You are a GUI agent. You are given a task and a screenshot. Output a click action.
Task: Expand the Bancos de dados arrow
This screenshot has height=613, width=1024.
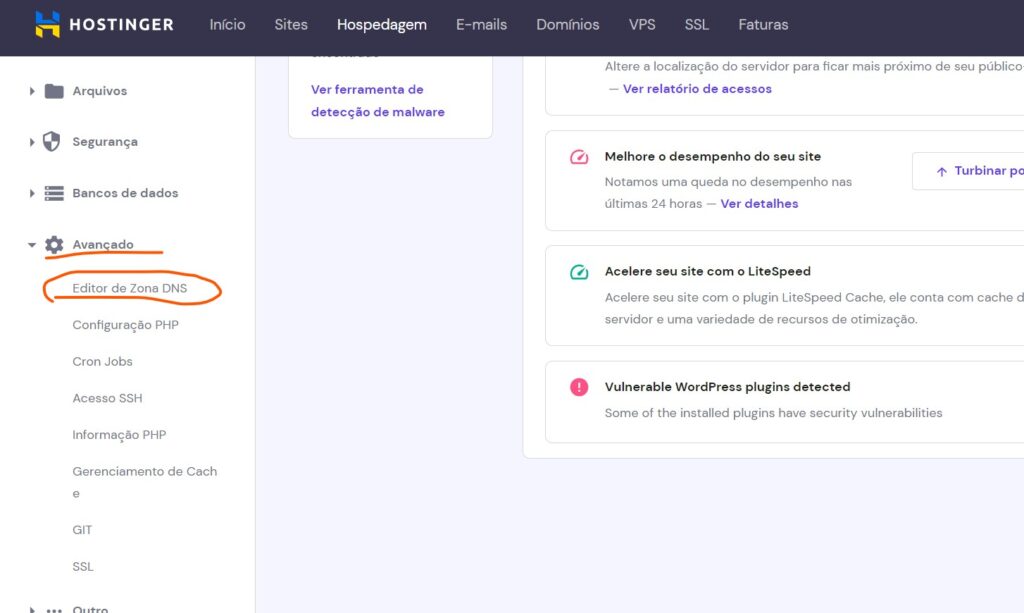pos(33,193)
